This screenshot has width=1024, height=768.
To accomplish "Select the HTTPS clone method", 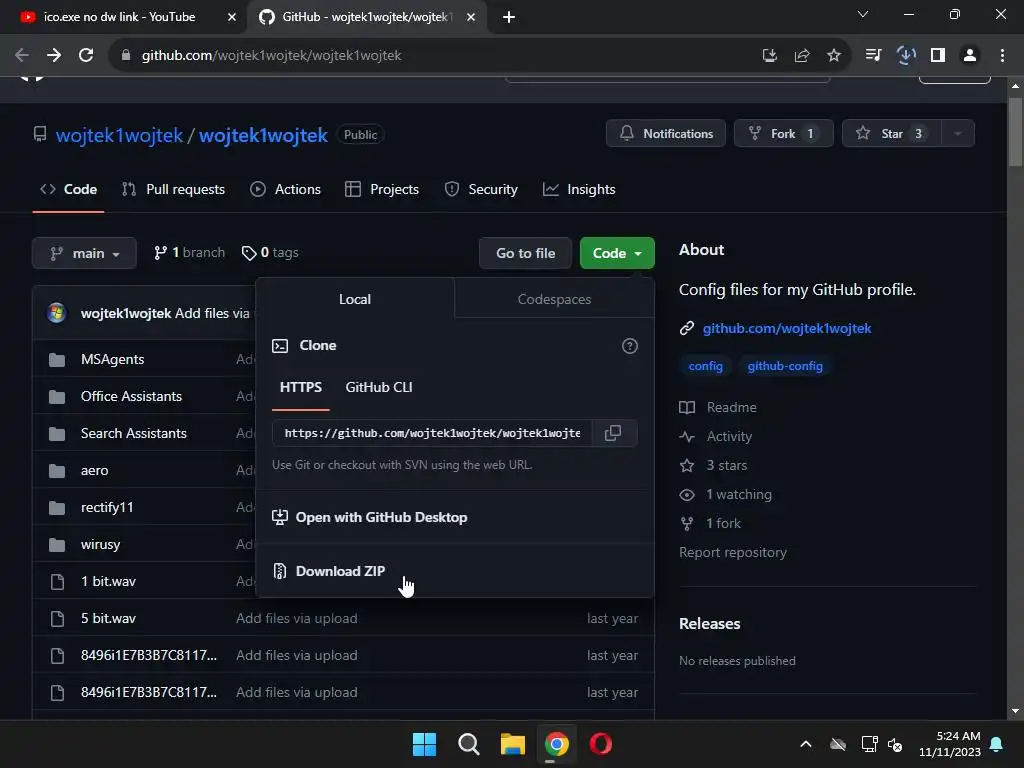I will pos(301,387).
